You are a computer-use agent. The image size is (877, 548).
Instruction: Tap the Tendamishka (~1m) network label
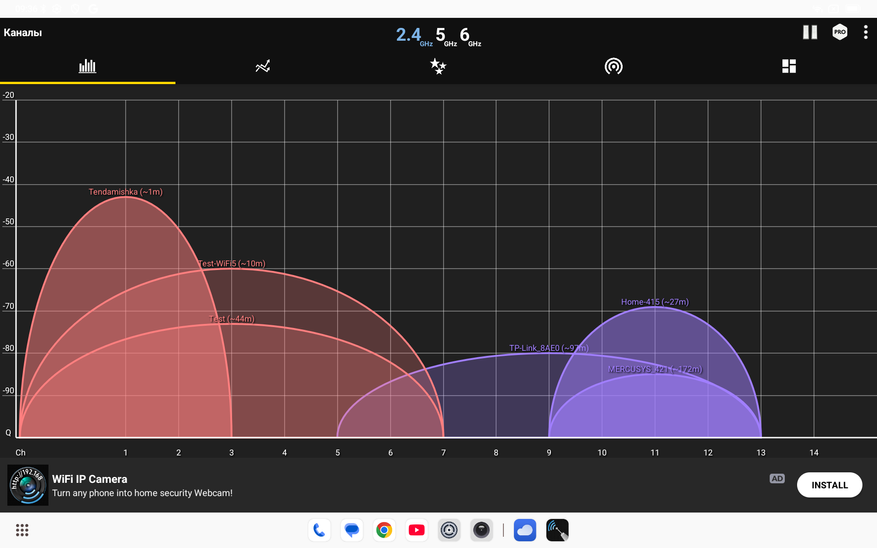(x=125, y=192)
